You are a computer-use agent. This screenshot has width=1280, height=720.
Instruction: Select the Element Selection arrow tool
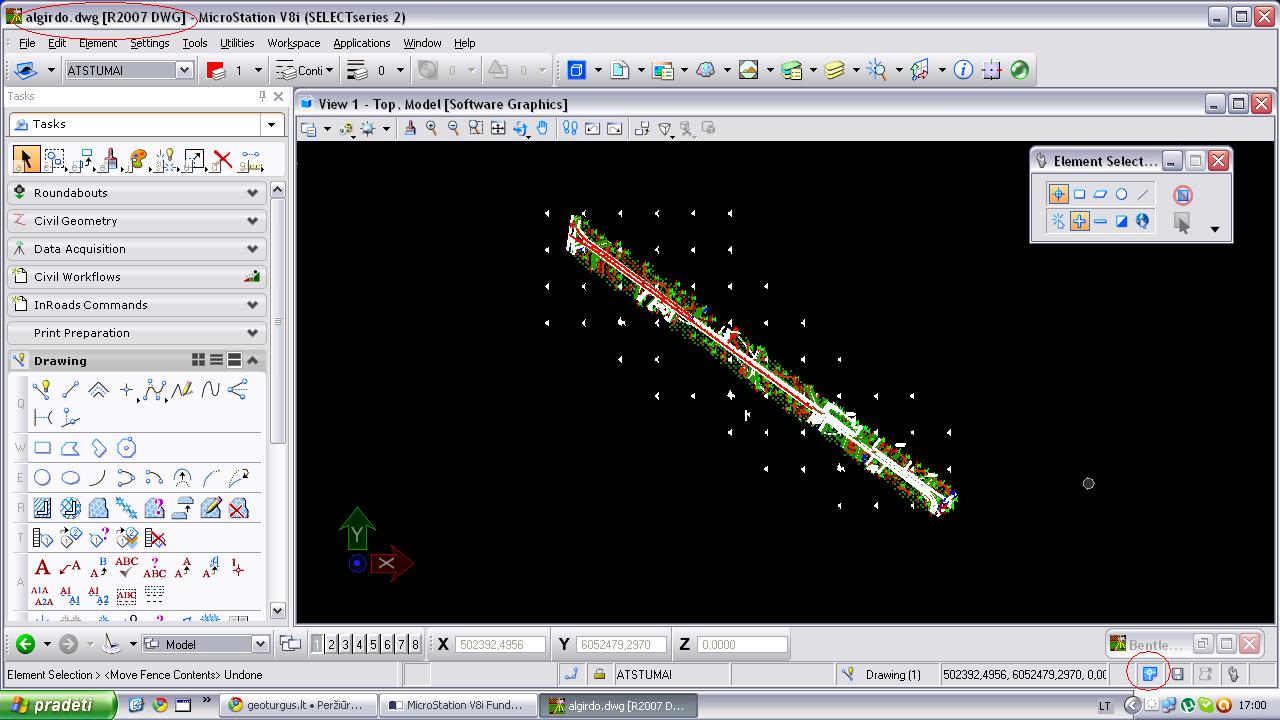tap(25, 159)
